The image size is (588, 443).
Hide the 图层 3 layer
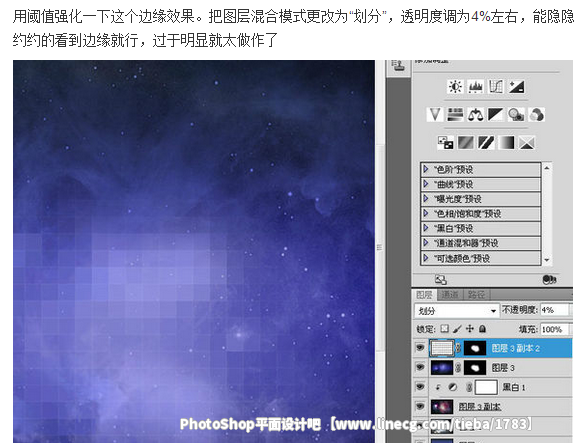(420, 367)
